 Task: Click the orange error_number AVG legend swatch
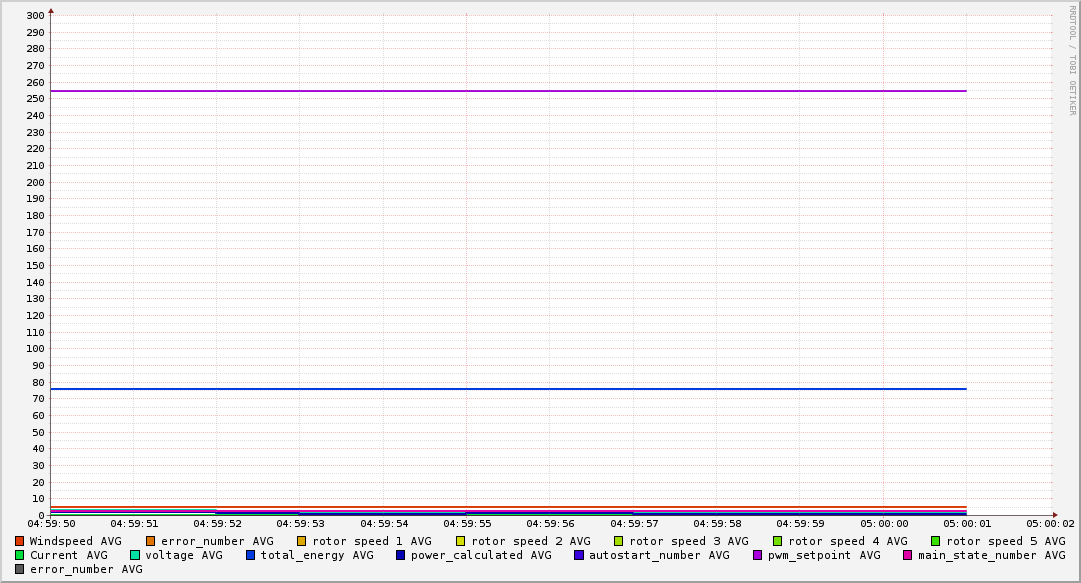(x=150, y=541)
